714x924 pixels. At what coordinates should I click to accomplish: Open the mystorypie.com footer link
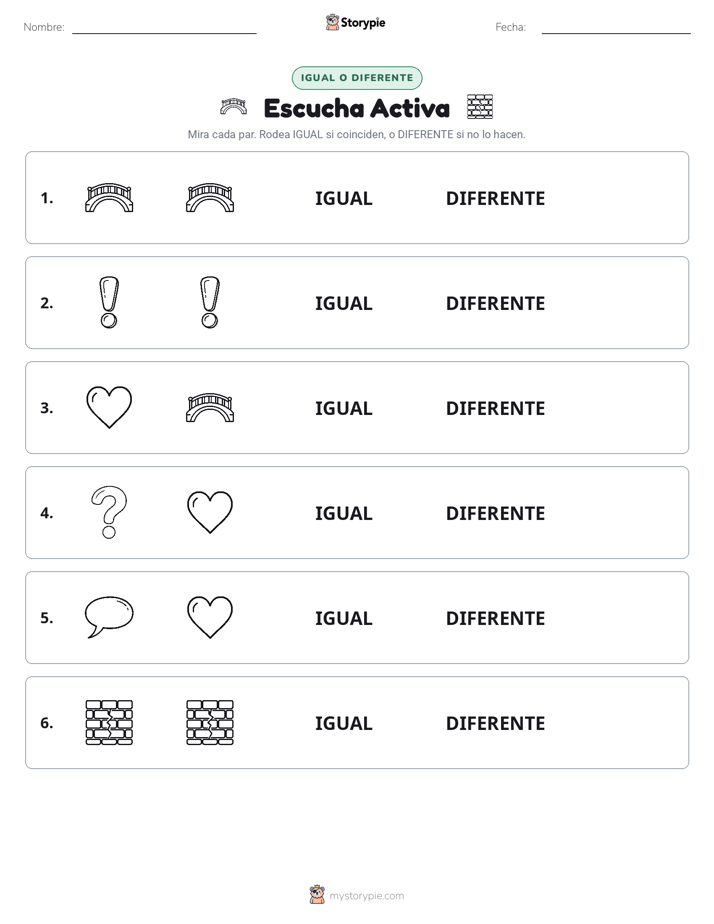[366, 896]
